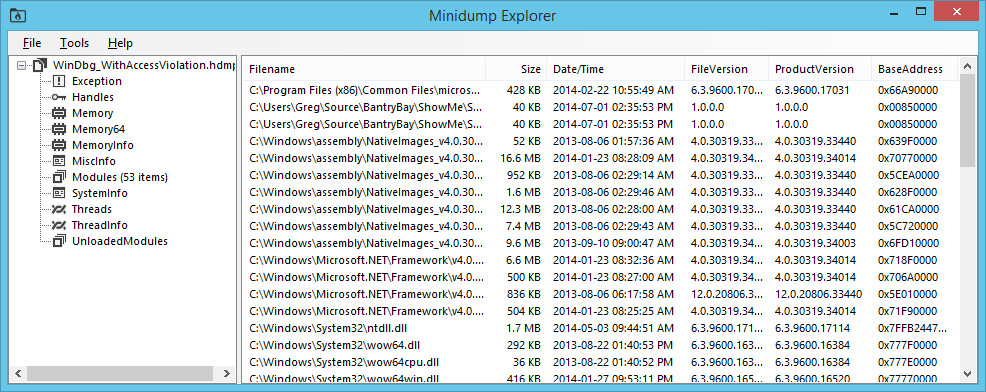Select the ntdll.dll module row
This screenshot has width=986, height=392.
(x=601, y=328)
